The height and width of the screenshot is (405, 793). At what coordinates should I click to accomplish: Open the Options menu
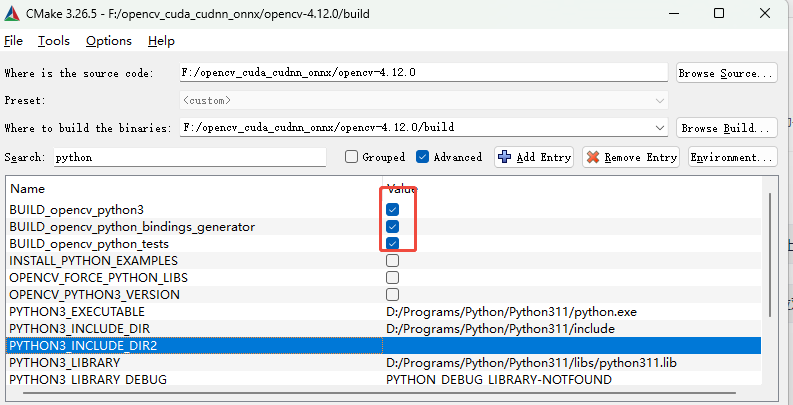coord(108,41)
